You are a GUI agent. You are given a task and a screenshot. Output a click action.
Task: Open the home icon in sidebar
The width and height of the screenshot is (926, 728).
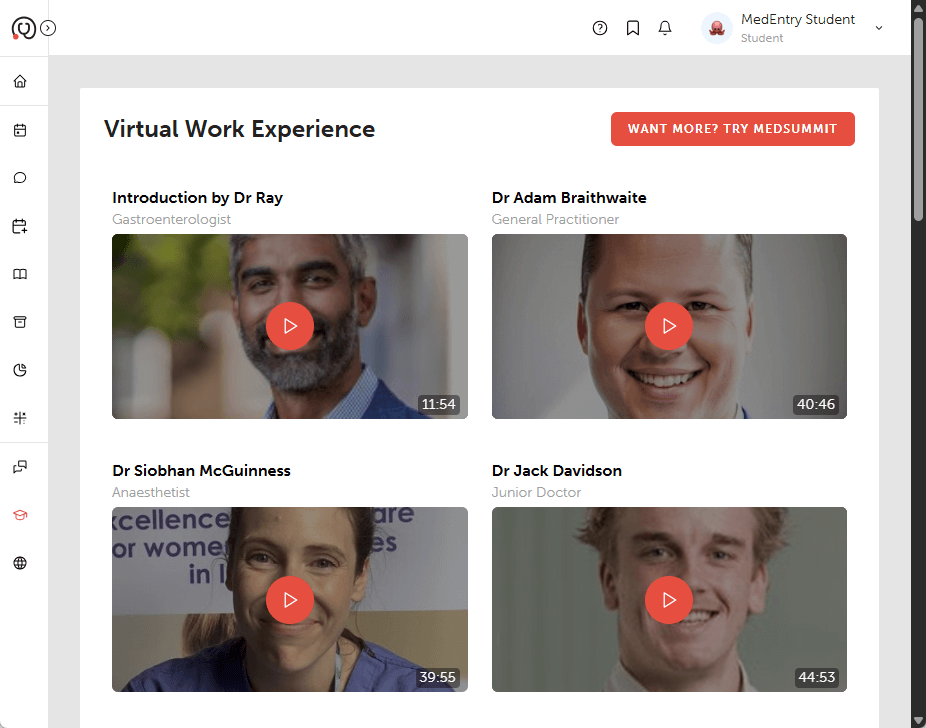pos(20,81)
